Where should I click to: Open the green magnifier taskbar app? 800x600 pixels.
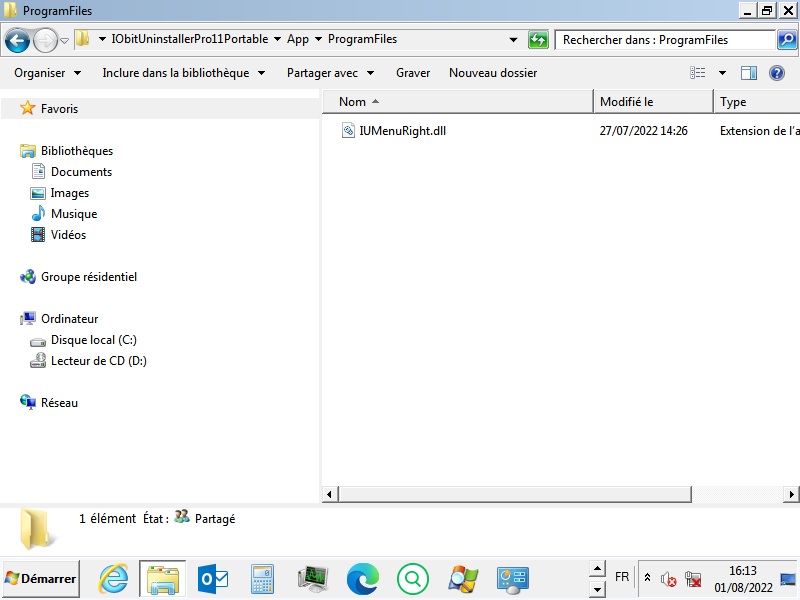pyautogui.click(x=412, y=579)
